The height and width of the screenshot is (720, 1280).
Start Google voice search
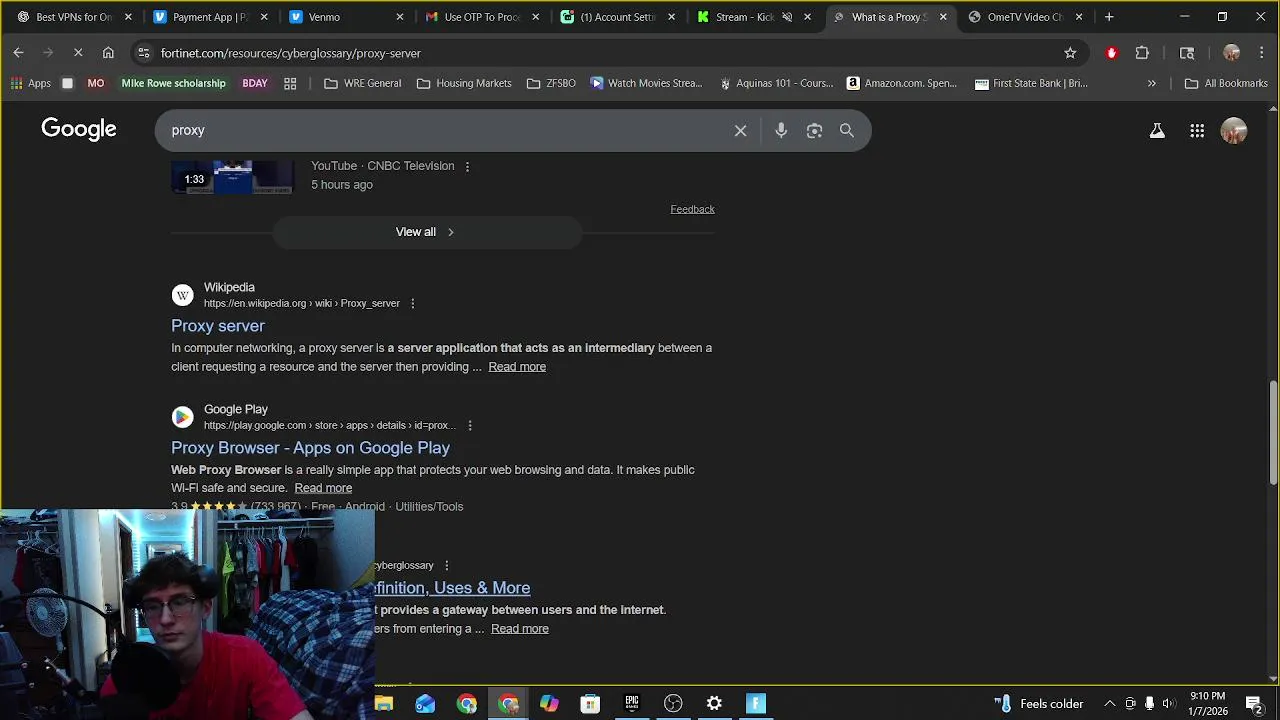point(781,130)
